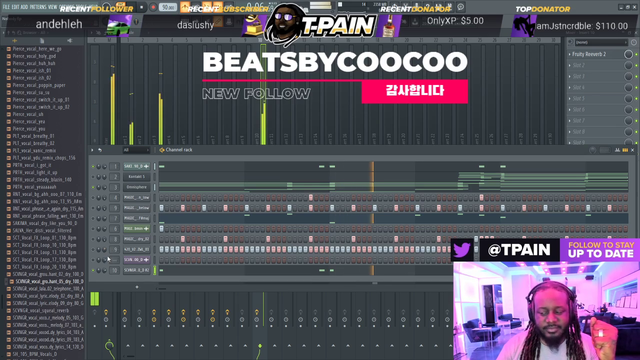The image size is (640, 360).
Task: Enable the first step of channel 8 row
Action: (162, 239)
